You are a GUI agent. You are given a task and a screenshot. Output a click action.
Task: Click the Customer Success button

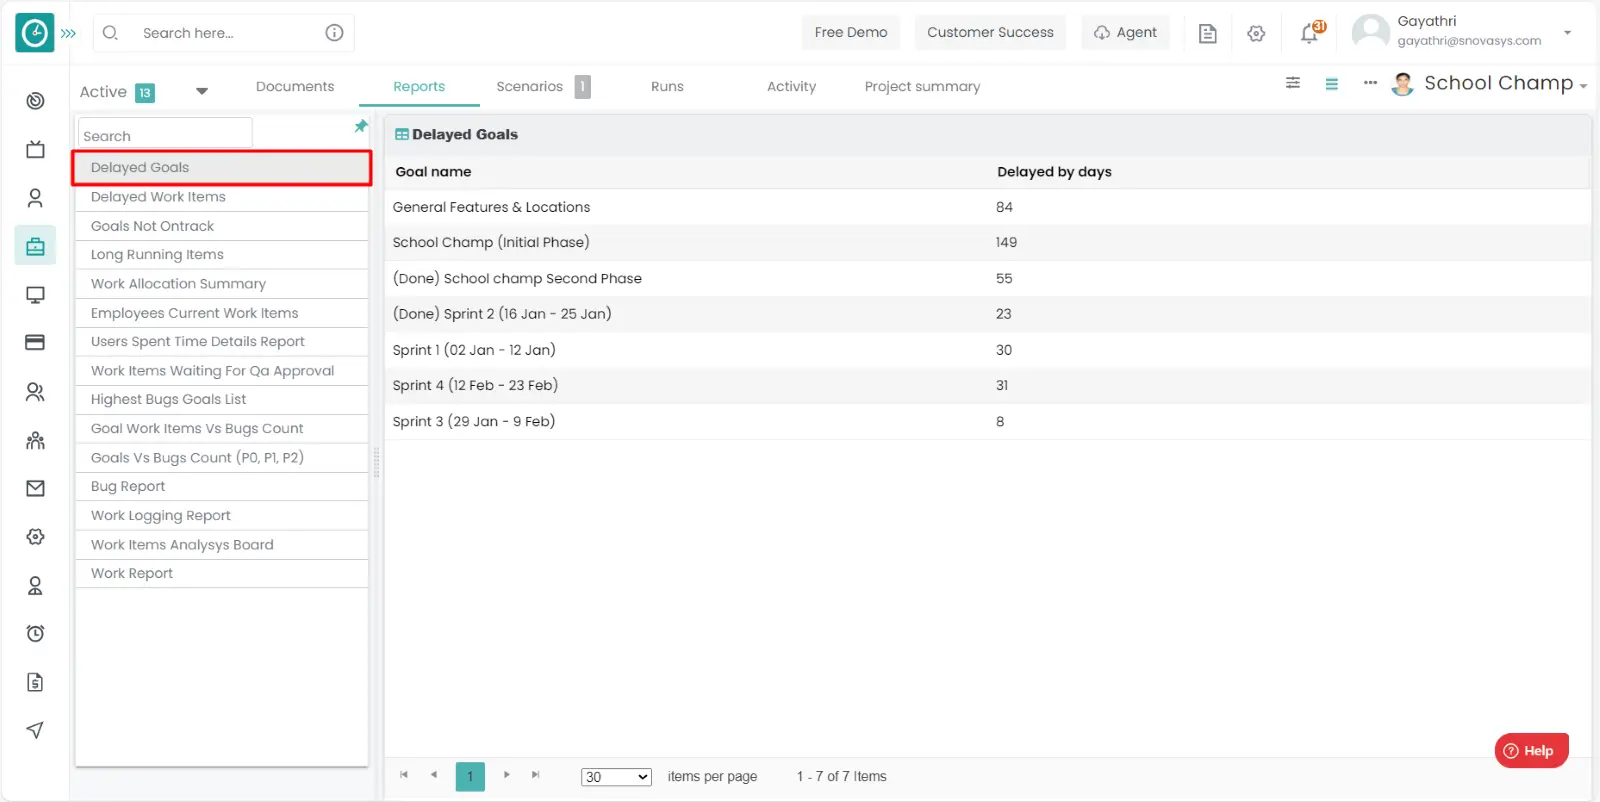(990, 32)
